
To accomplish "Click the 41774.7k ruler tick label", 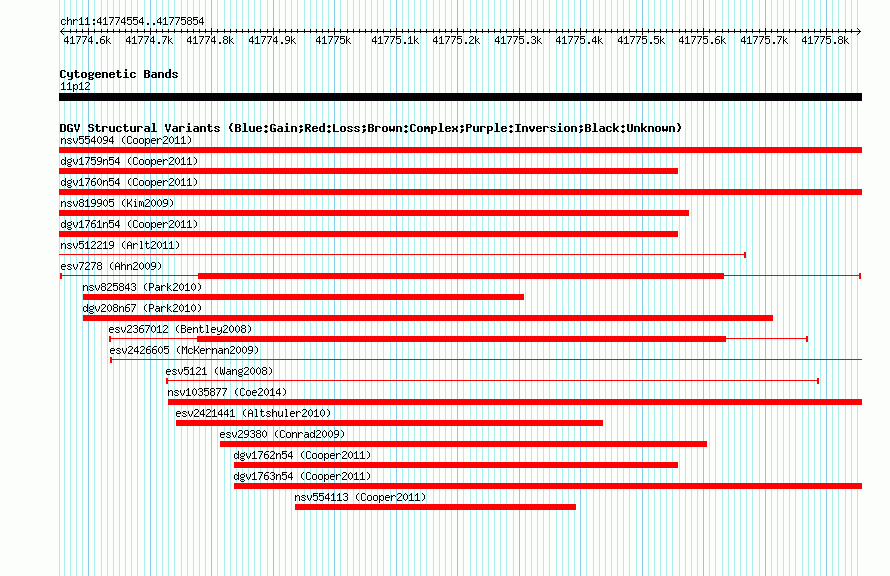I will click(x=149, y=40).
